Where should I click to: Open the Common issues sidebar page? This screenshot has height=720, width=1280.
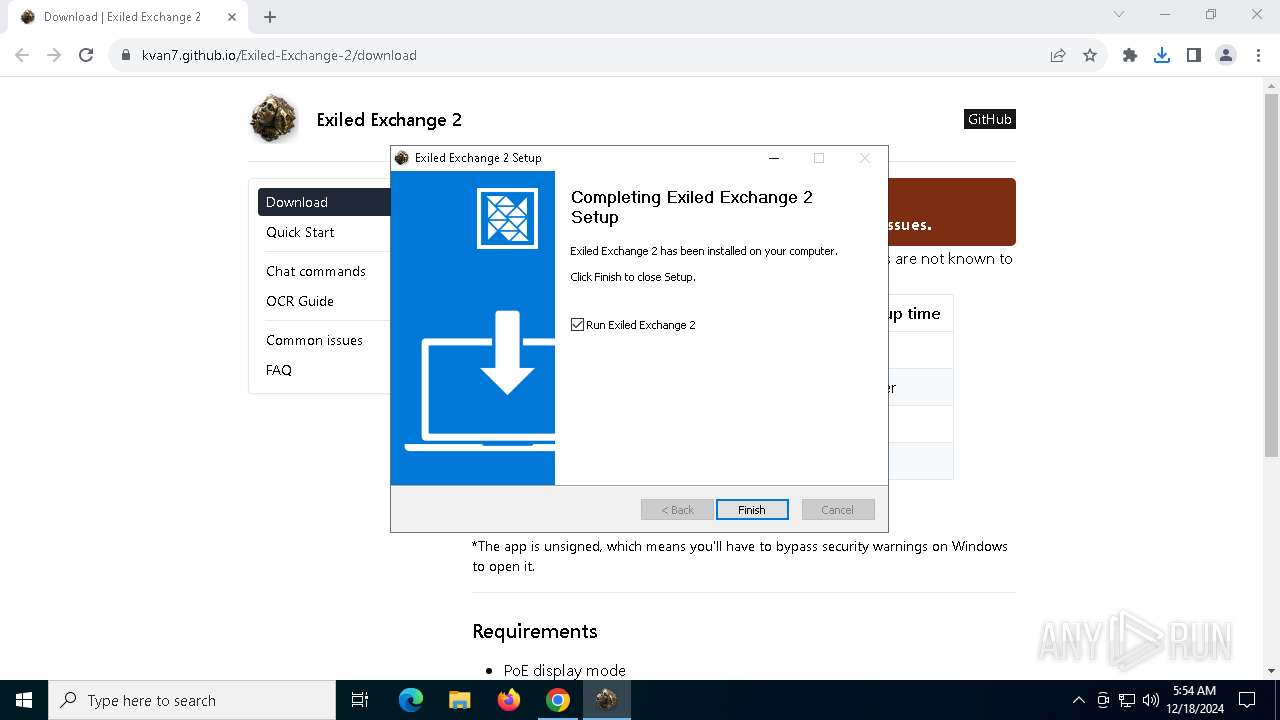[x=314, y=340]
